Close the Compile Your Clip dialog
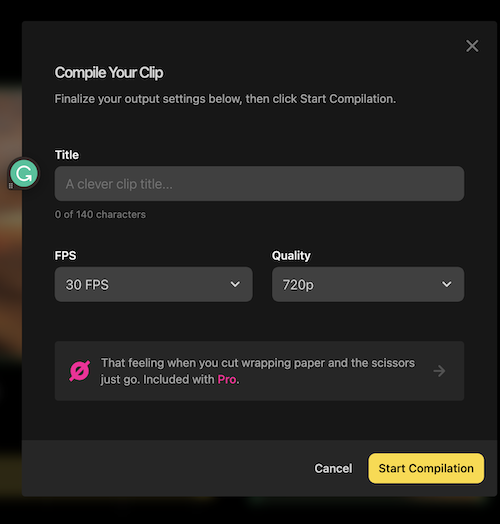Screen dimensions: 500x524 click(x=472, y=46)
